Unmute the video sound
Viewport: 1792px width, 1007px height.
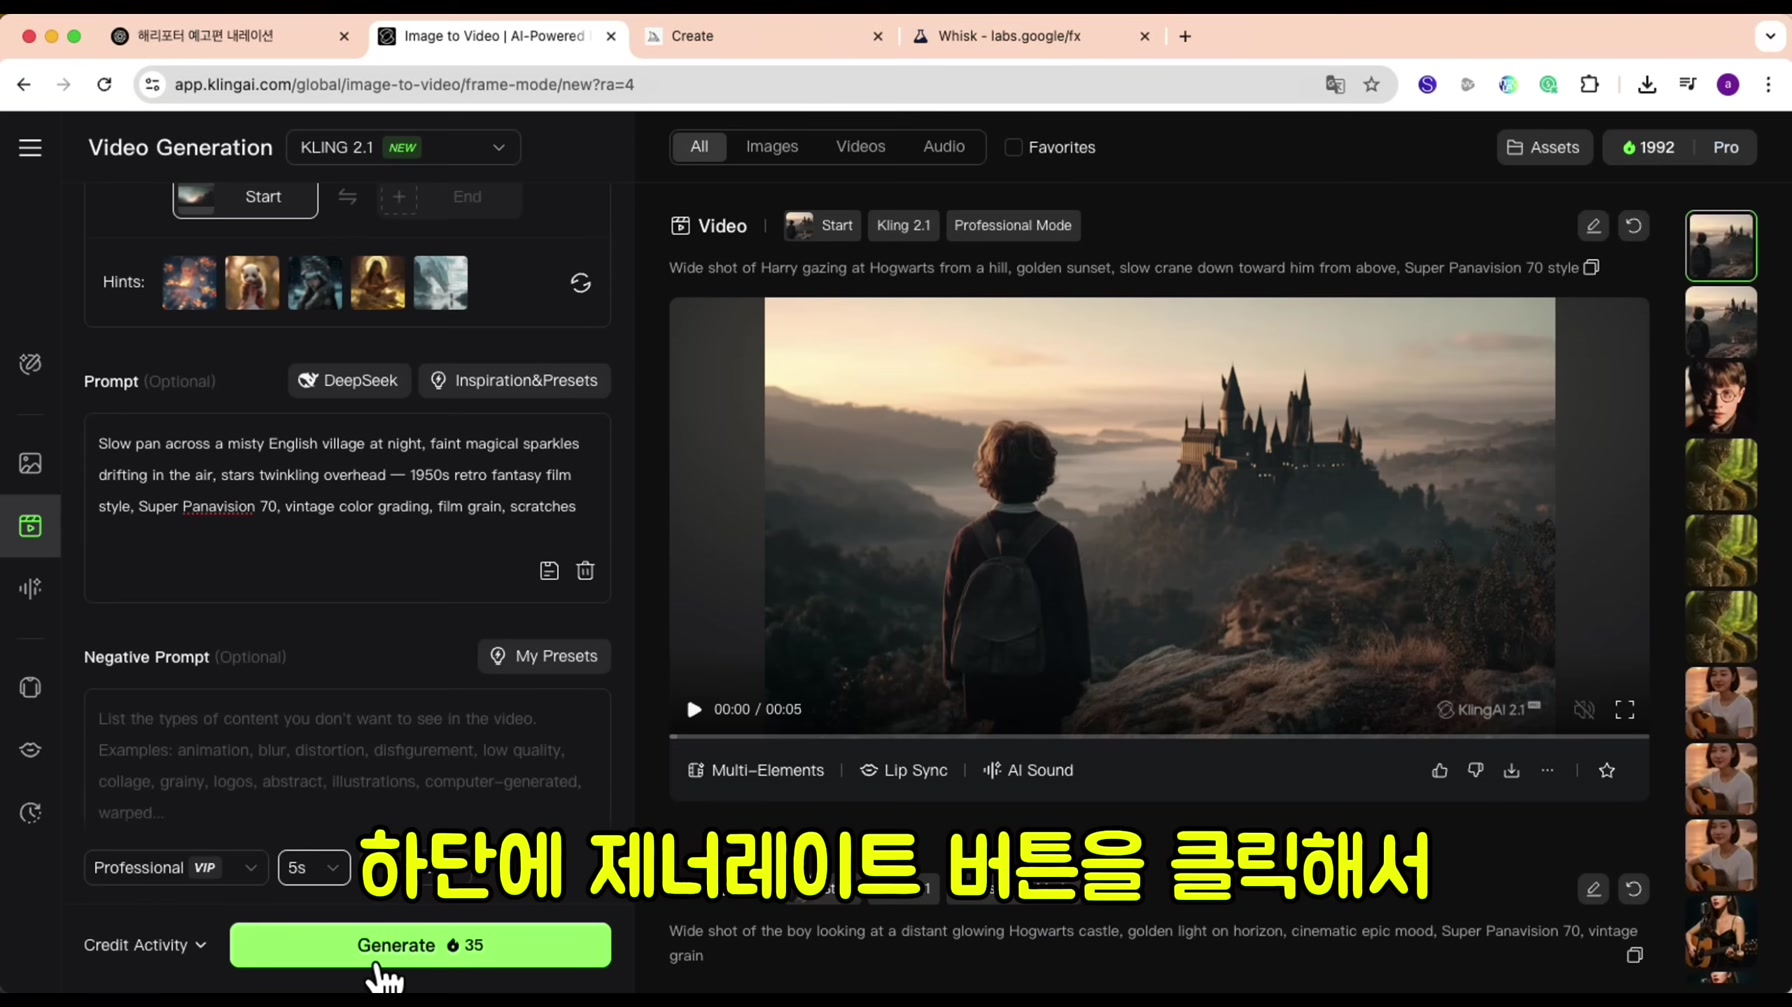[1584, 710]
